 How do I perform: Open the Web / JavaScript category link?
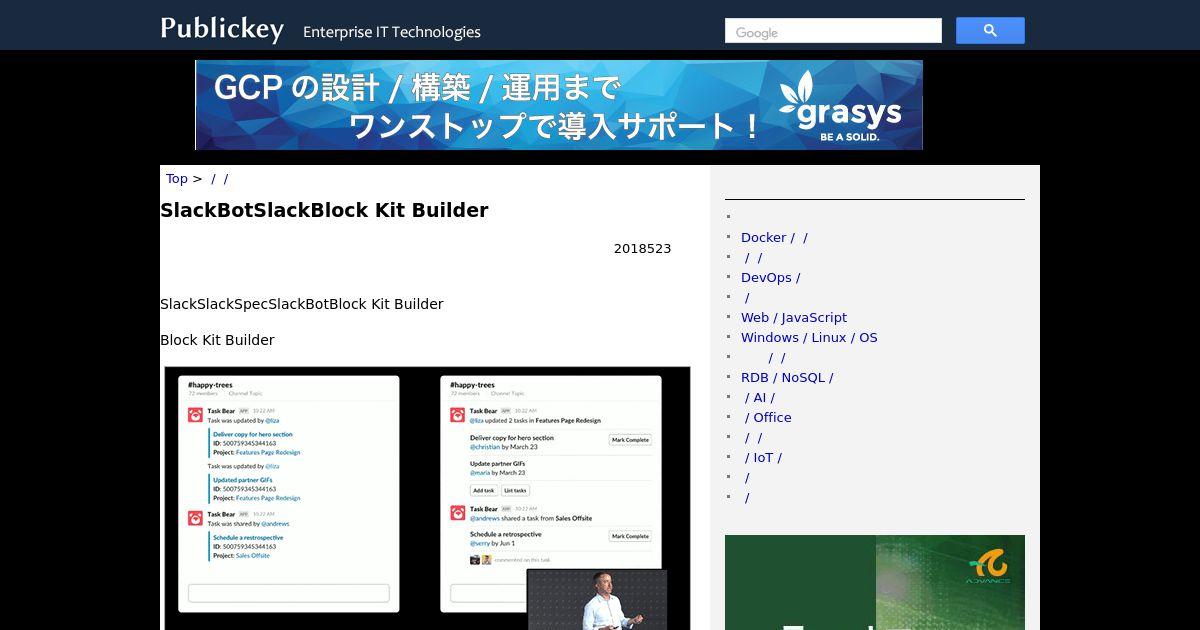(x=794, y=318)
